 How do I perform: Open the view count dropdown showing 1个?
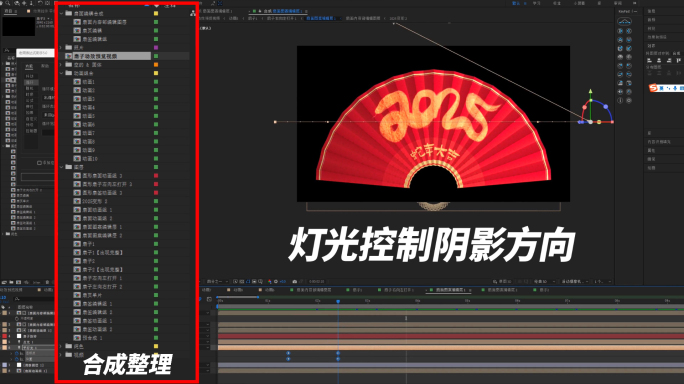604,281
